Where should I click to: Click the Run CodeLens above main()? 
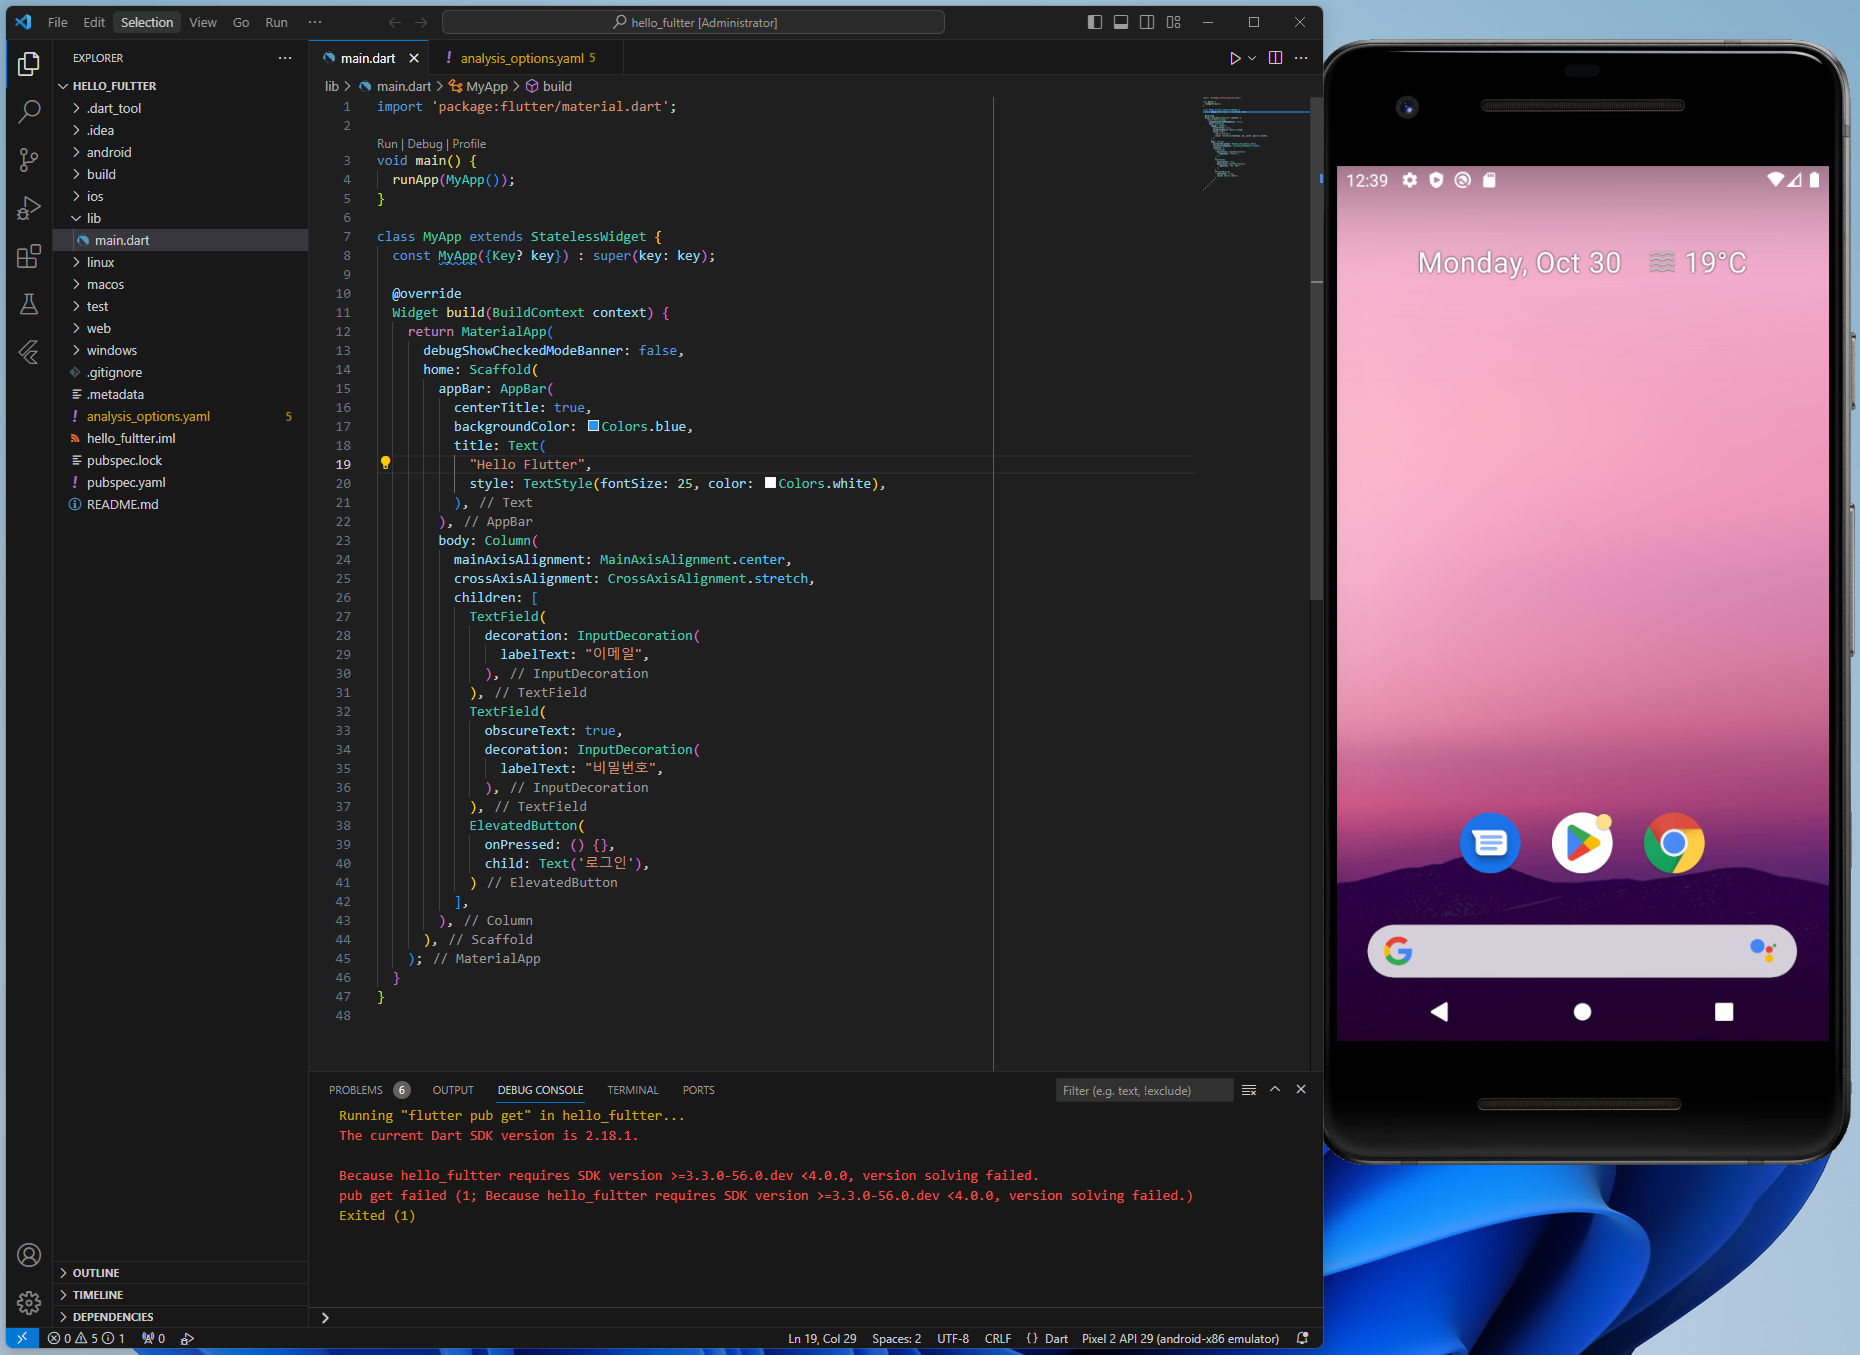[387, 144]
